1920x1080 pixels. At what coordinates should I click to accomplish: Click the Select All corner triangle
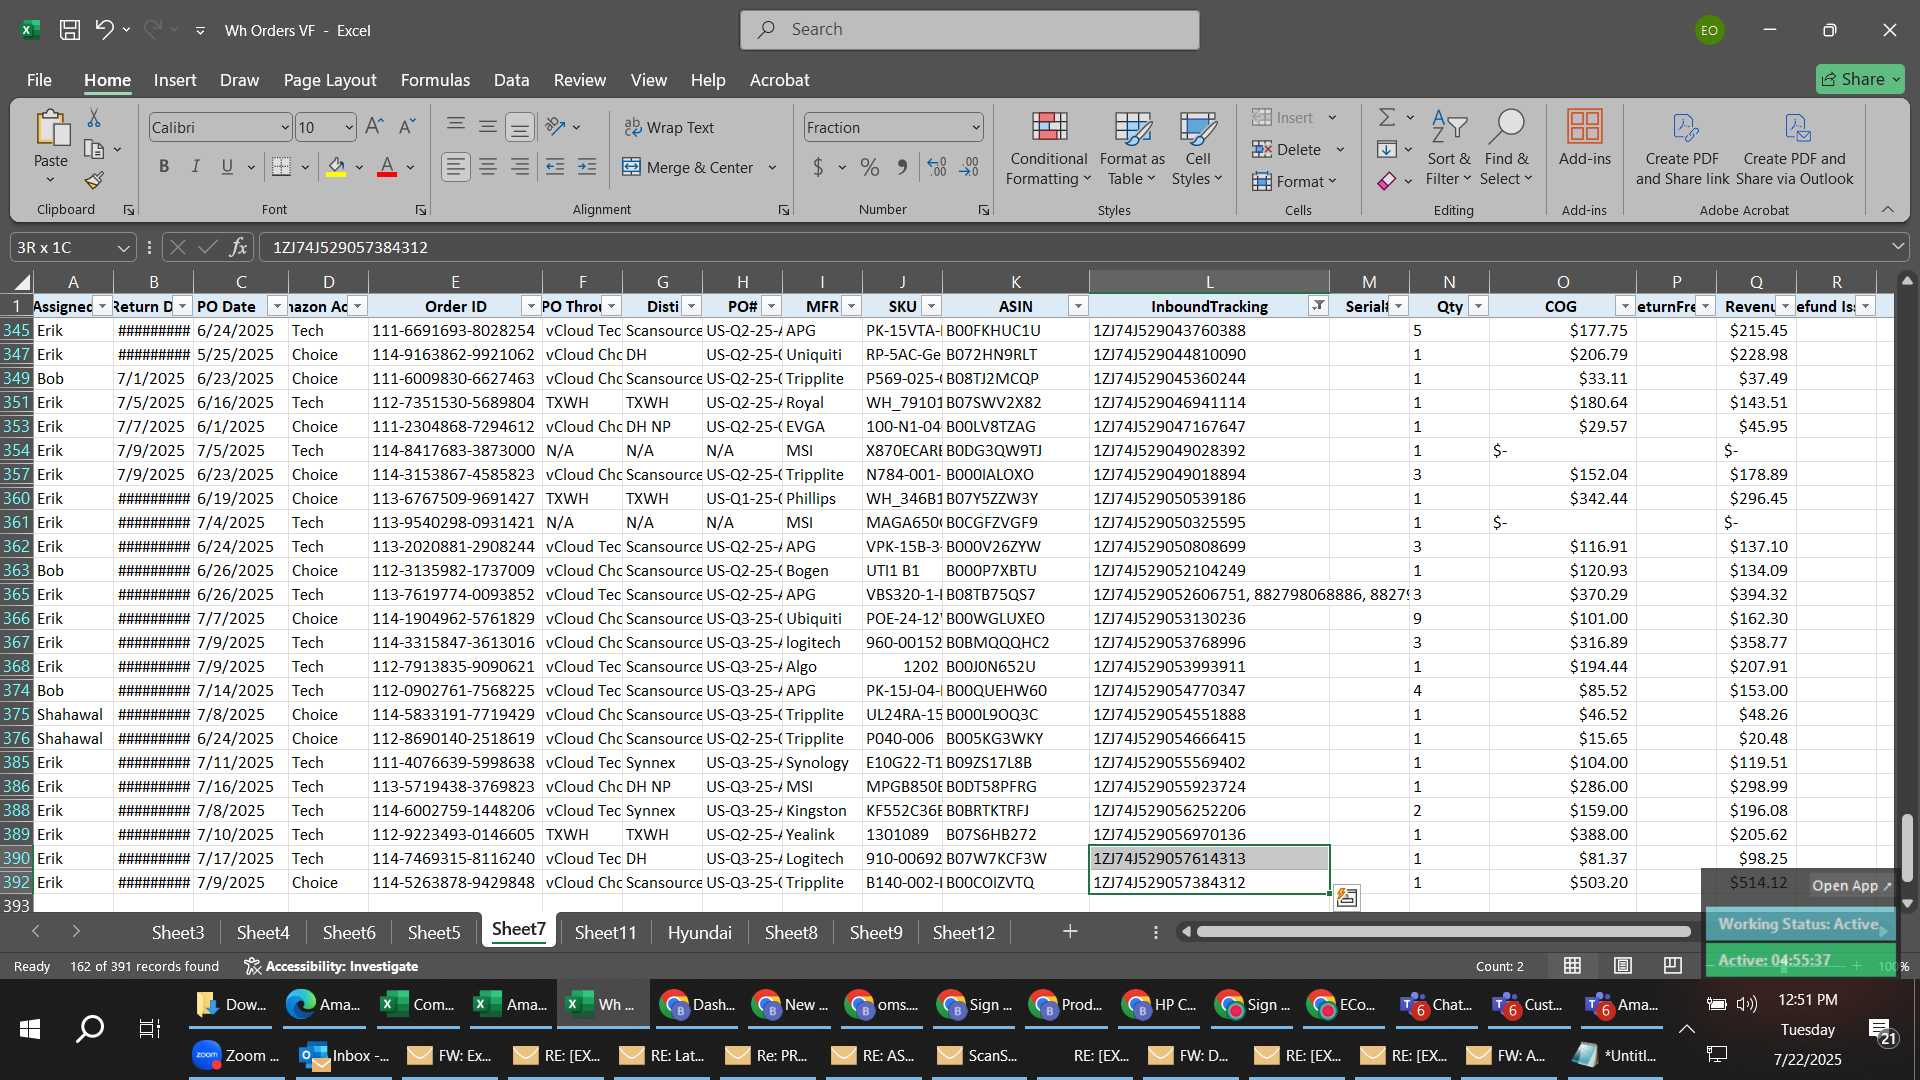tap(21, 282)
